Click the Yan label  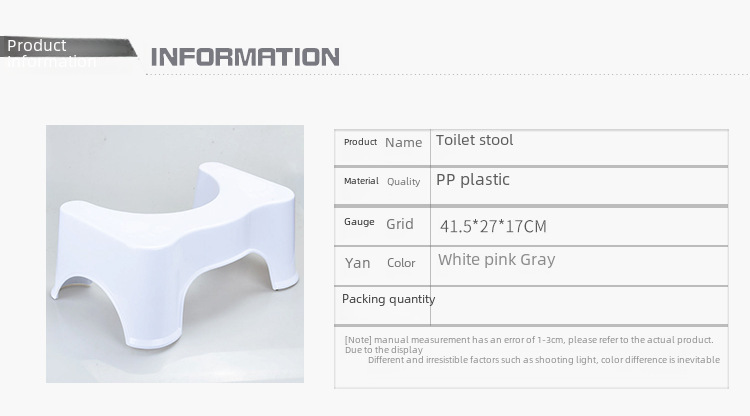point(358,263)
